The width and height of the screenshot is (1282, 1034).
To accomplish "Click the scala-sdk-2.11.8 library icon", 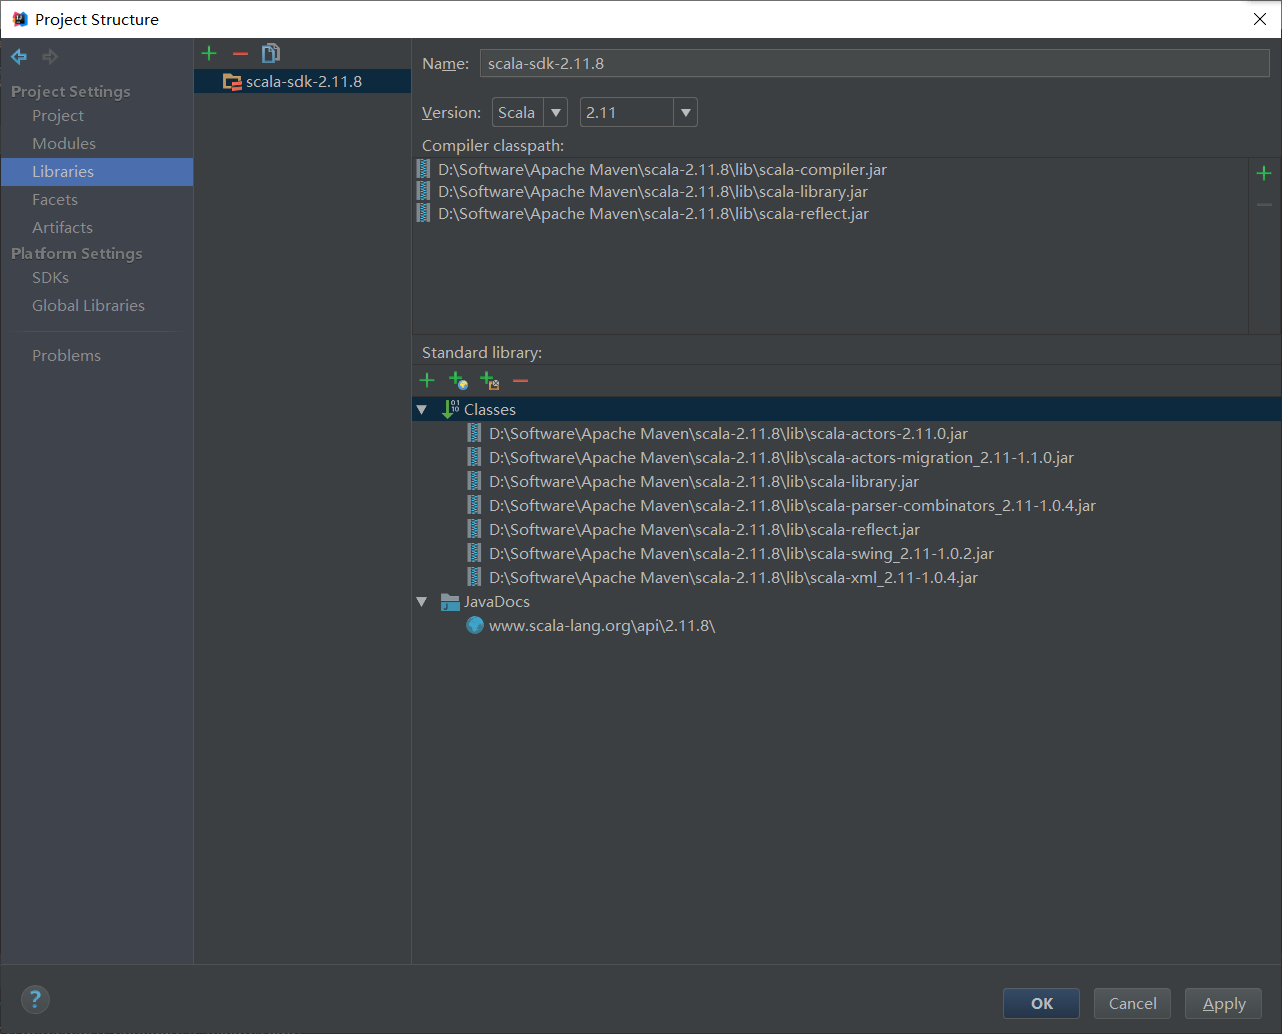I will click(232, 82).
